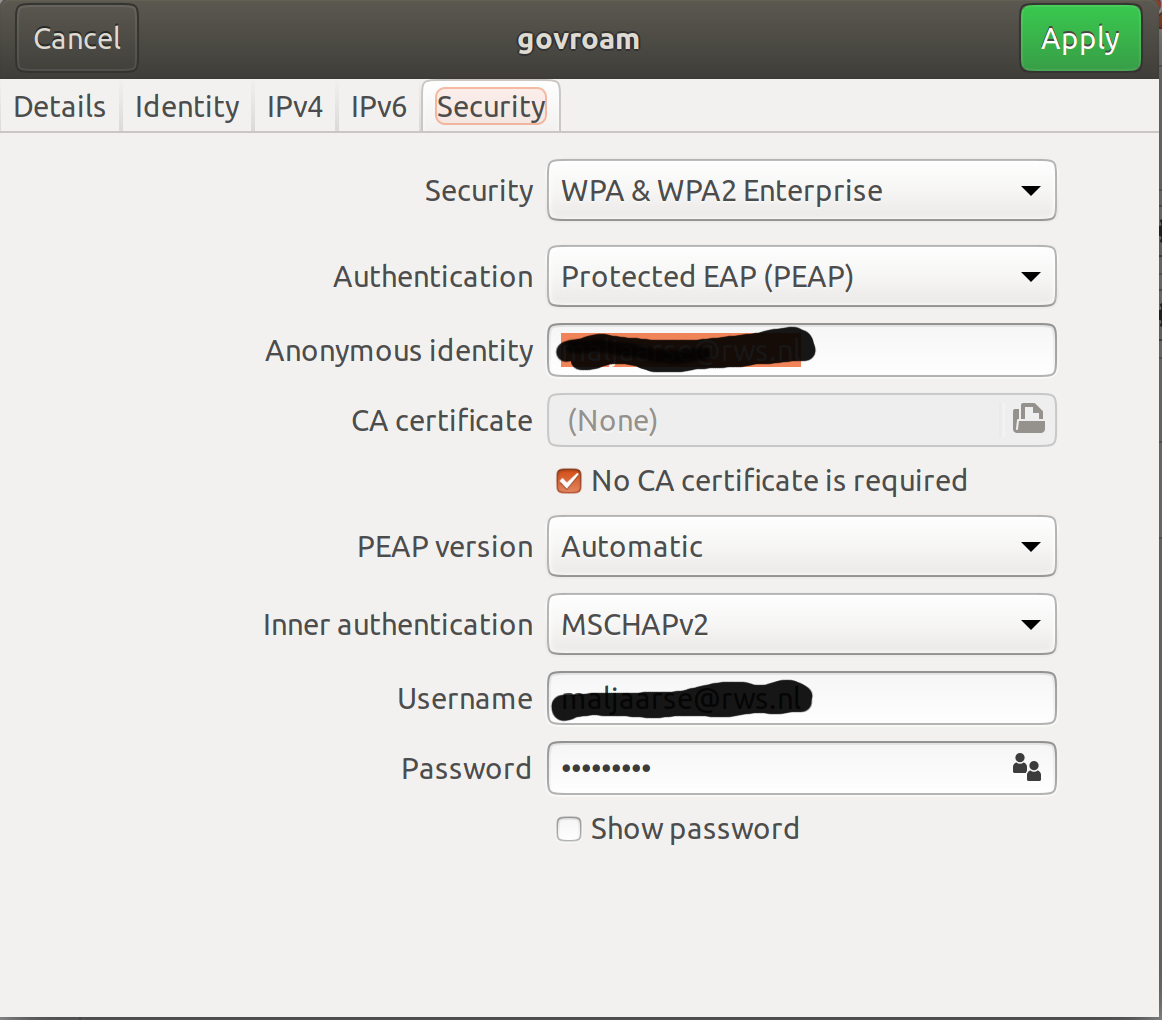The width and height of the screenshot is (1162, 1020).
Task: Uncheck No CA certificate is required
Action: (x=569, y=481)
